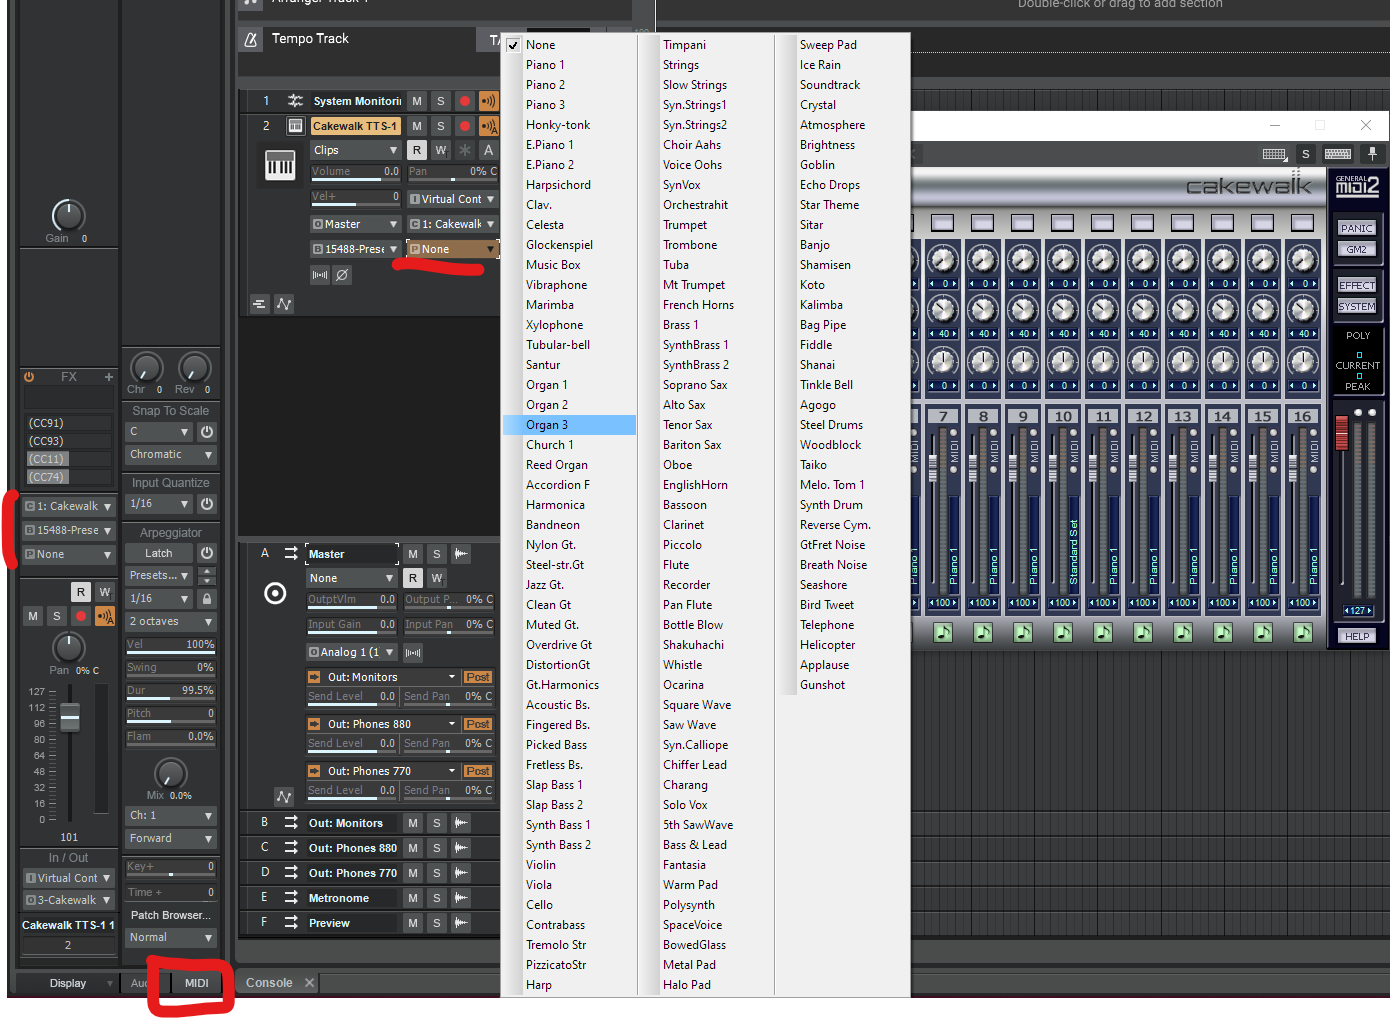This screenshot has width=1390, height=1020.
Task: Click archive A button on TTS-1 track
Action: point(489,150)
